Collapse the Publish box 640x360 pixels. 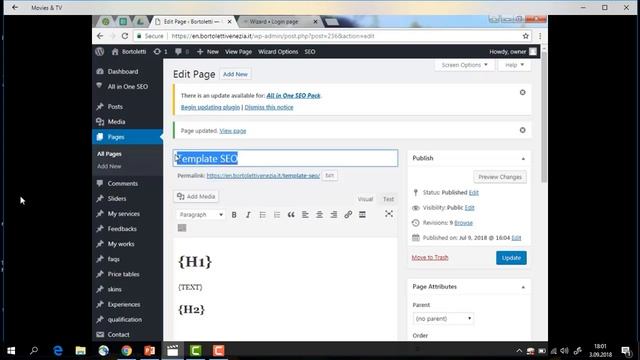[x=523, y=158]
